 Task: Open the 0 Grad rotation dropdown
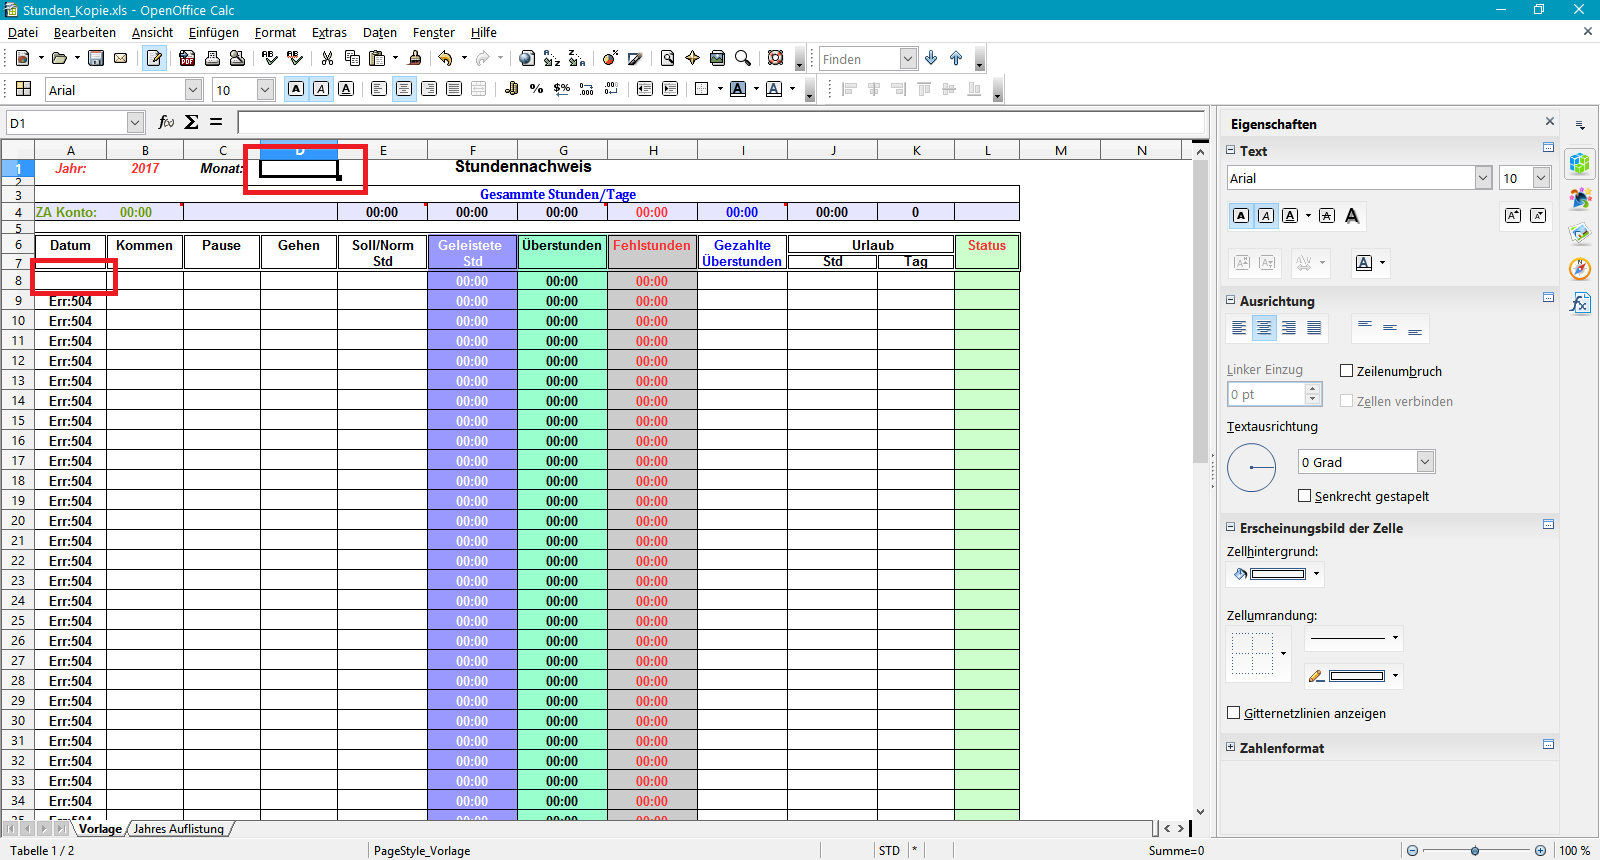[1425, 462]
